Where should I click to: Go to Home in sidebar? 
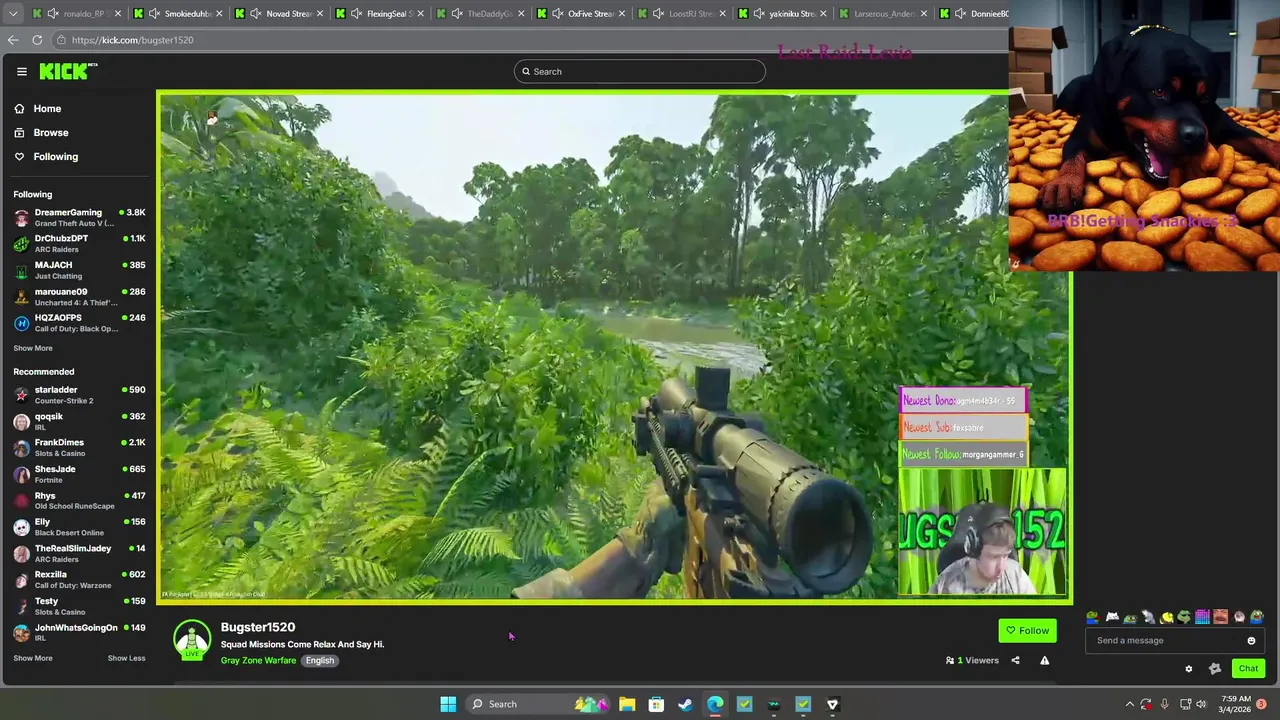pos(37,108)
